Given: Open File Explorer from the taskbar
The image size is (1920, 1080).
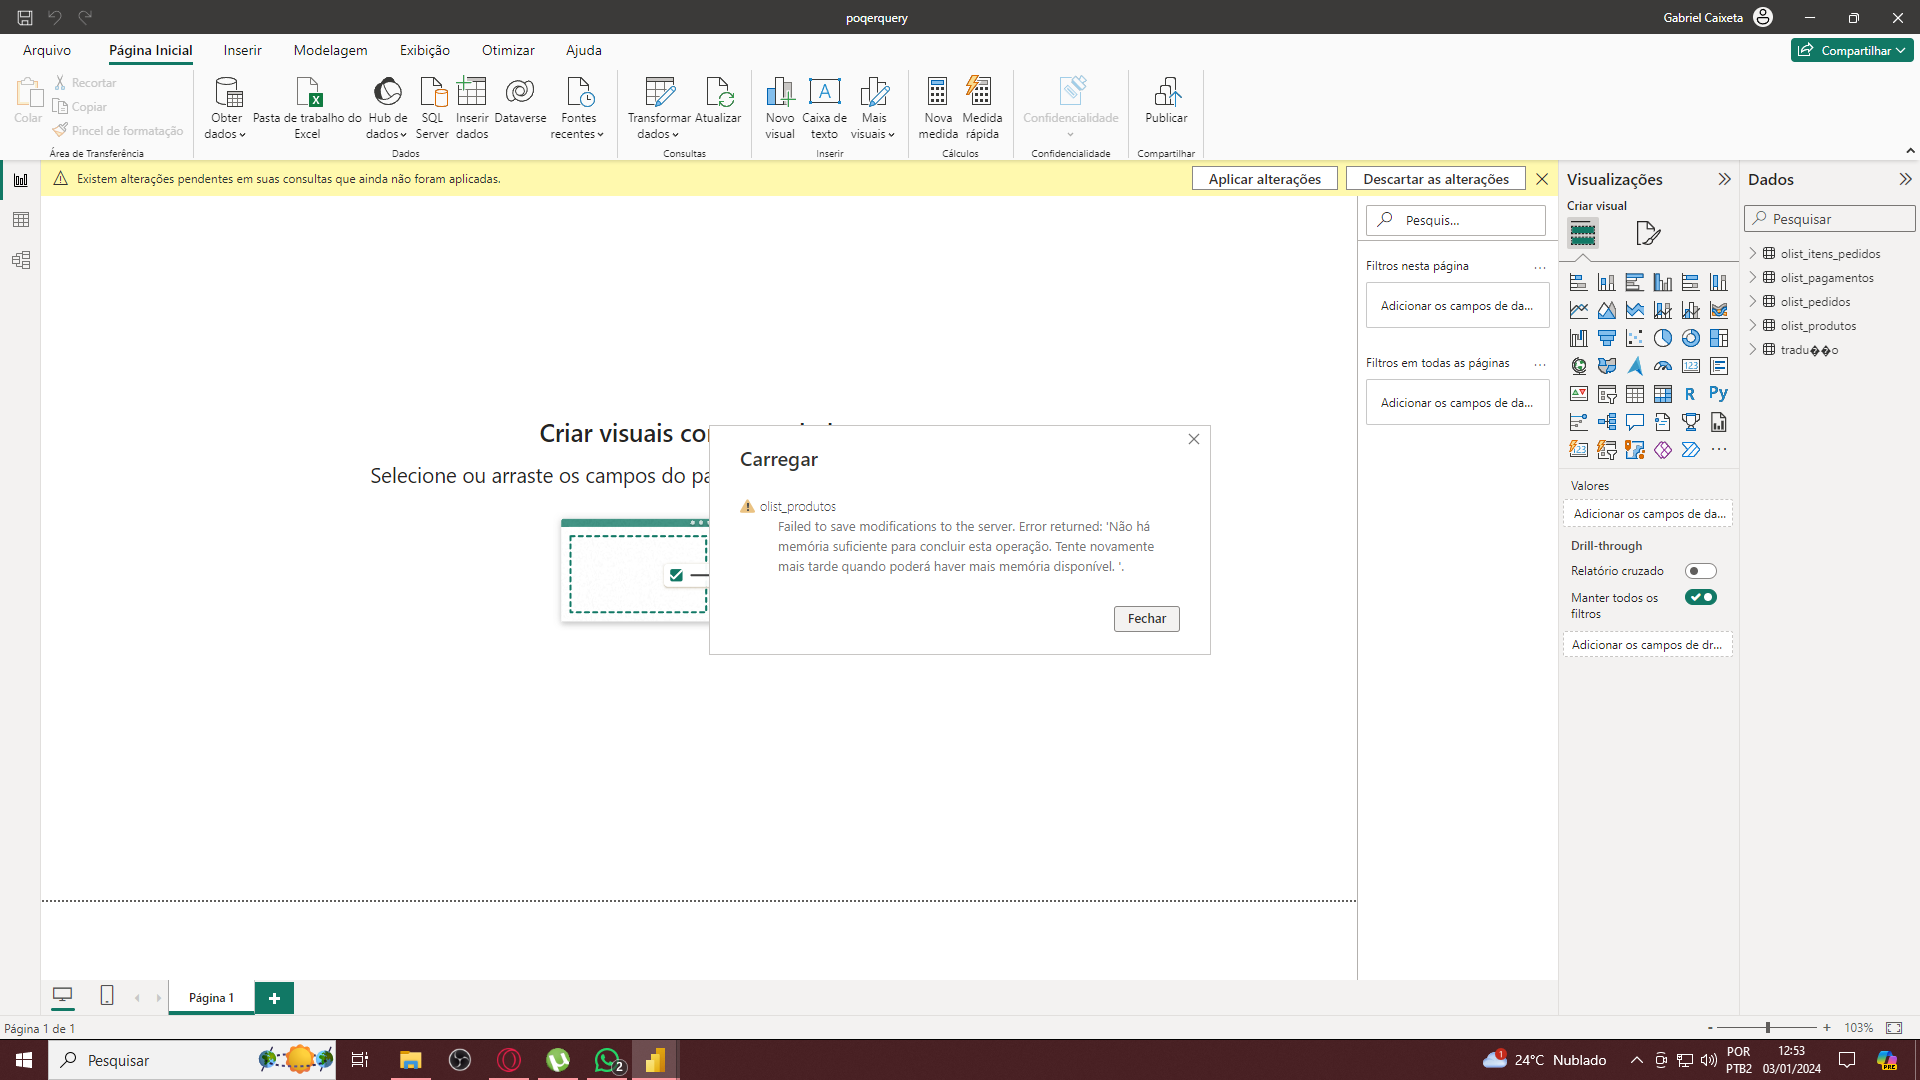Looking at the screenshot, I should (410, 1060).
